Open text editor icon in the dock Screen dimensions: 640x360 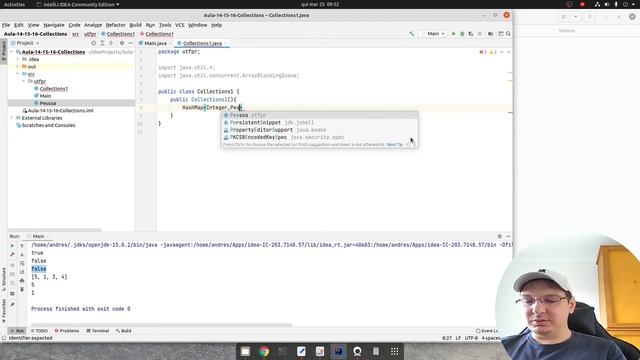click(301, 351)
